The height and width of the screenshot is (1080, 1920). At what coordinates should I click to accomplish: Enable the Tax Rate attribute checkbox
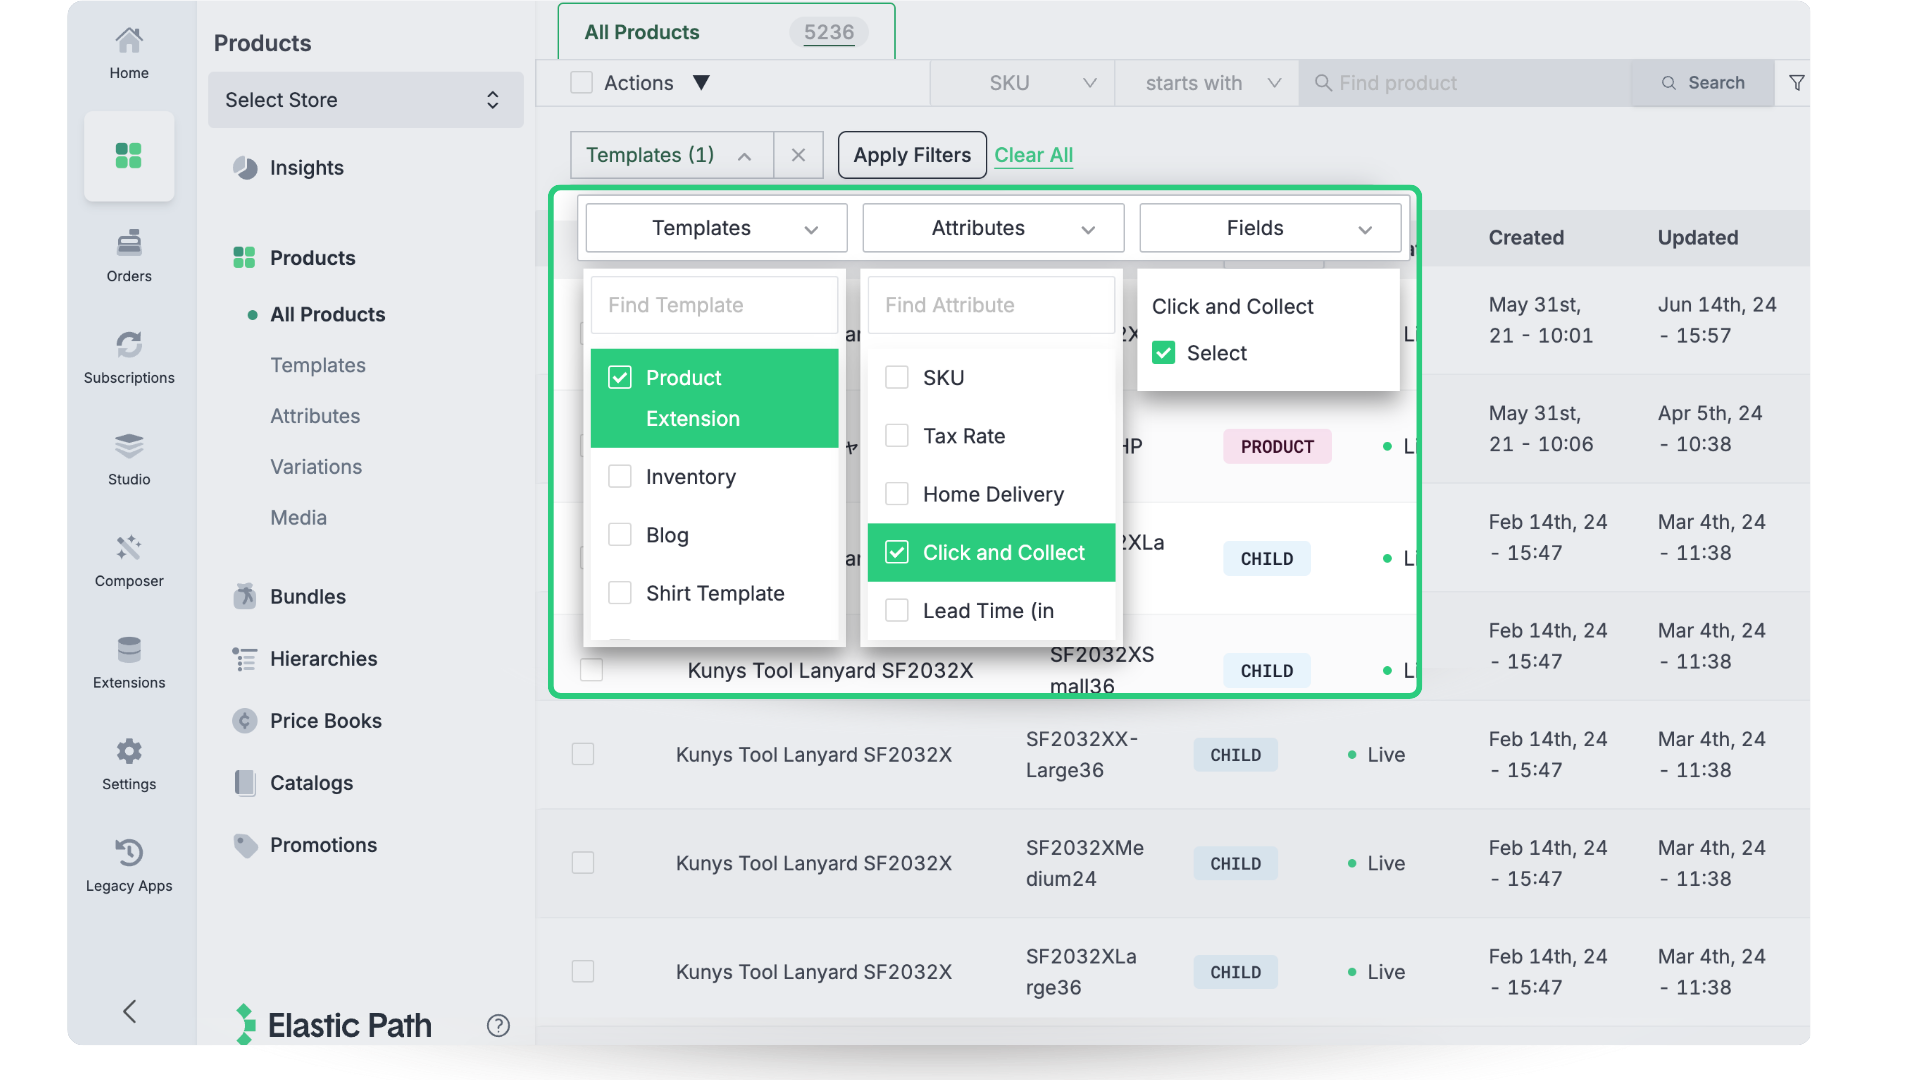(897, 436)
